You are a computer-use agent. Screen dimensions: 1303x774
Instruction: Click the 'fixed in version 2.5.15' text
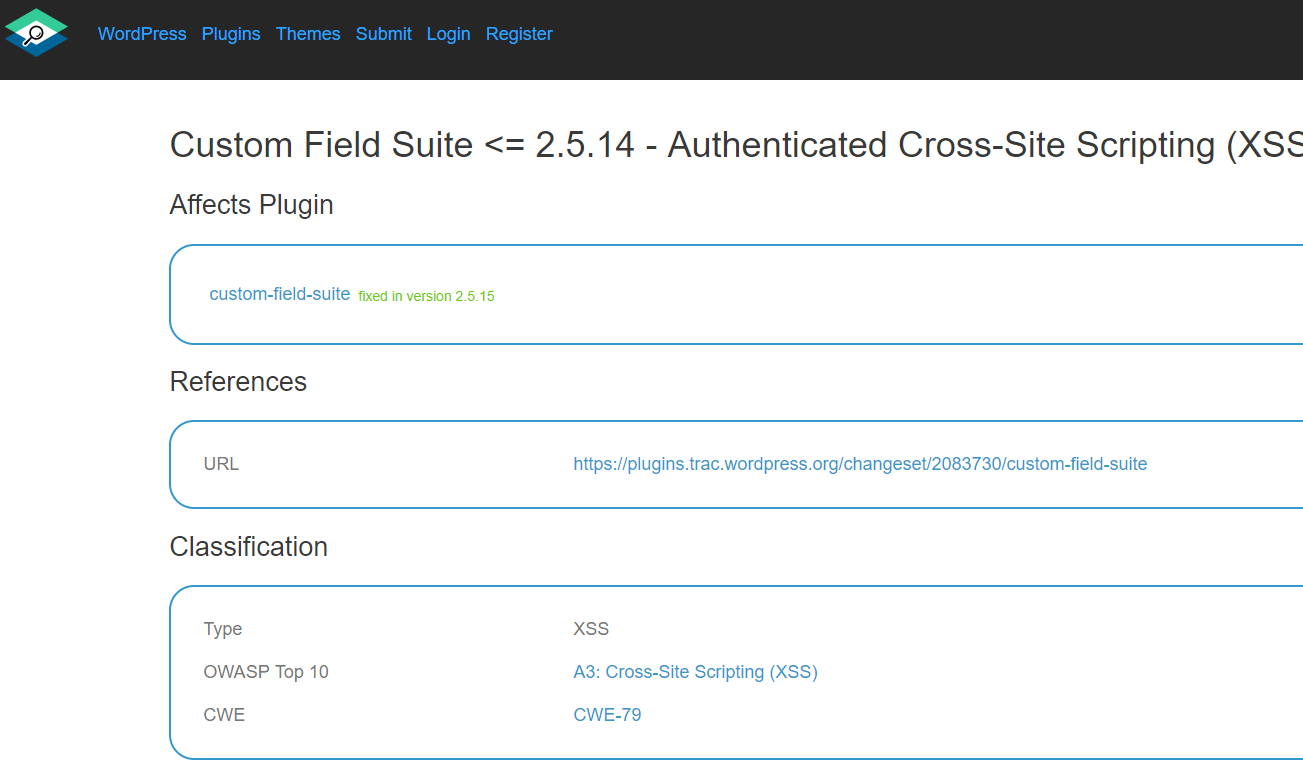click(426, 296)
